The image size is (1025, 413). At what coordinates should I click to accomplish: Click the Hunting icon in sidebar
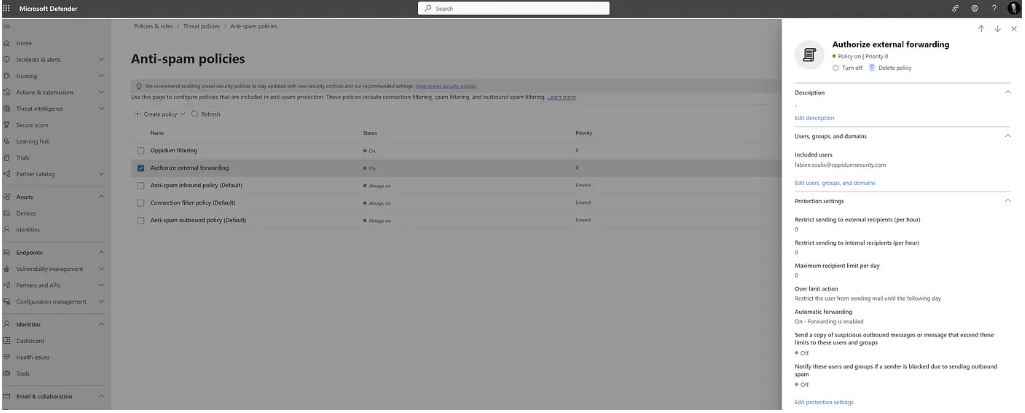7,76
